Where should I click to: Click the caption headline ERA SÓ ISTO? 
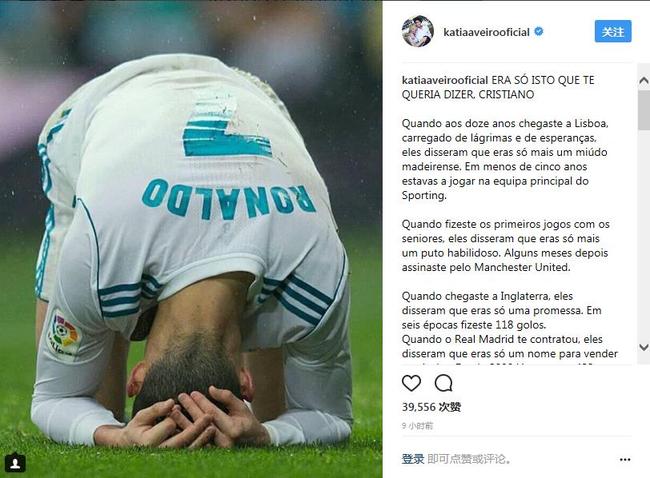[x=498, y=87]
